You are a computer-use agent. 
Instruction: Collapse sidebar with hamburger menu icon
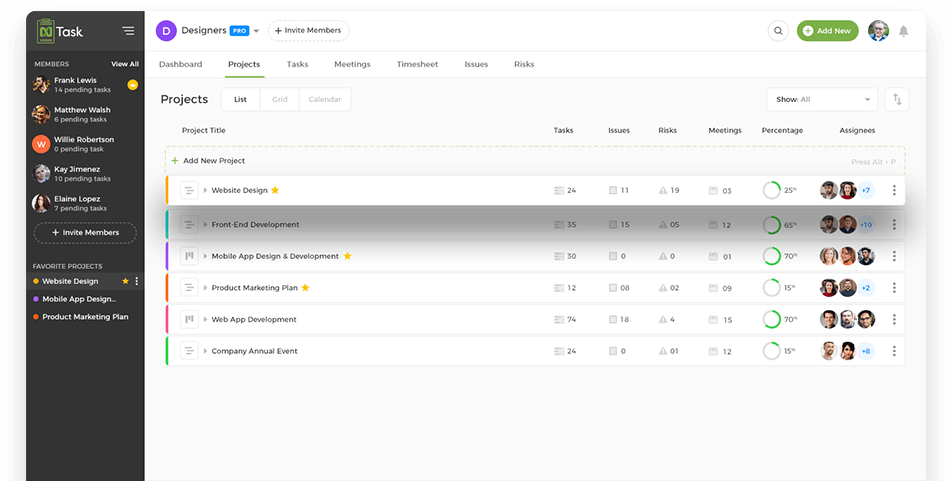click(x=128, y=30)
